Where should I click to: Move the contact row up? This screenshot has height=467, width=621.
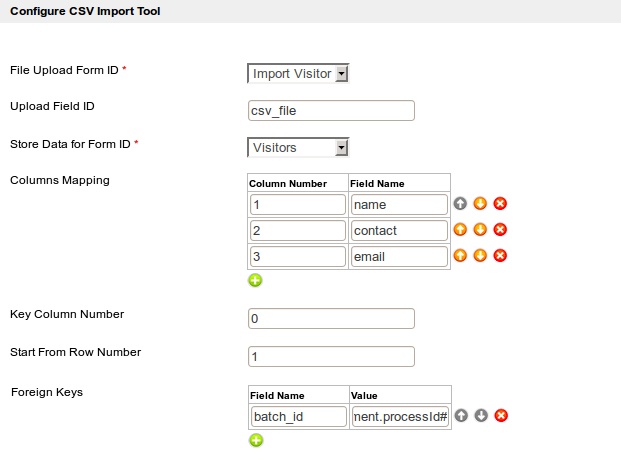(x=460, y=229)
